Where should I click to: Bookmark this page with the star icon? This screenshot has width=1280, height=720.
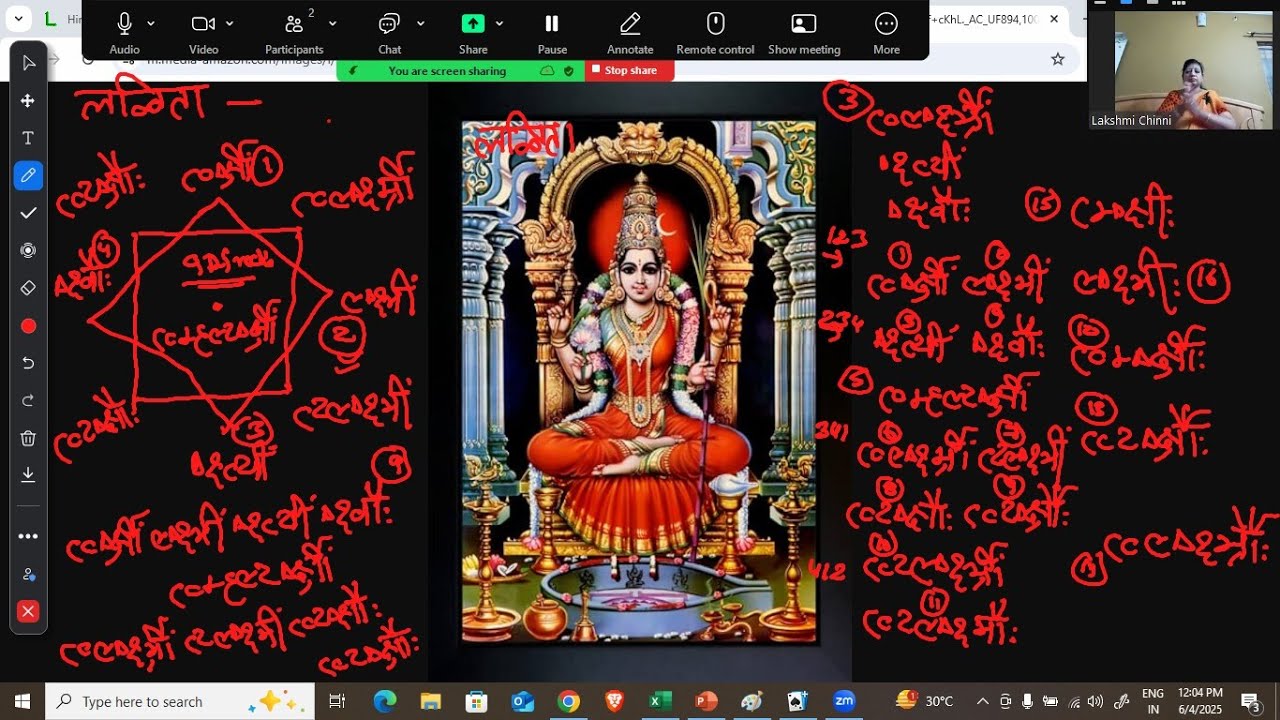[x=1058, y=59]
